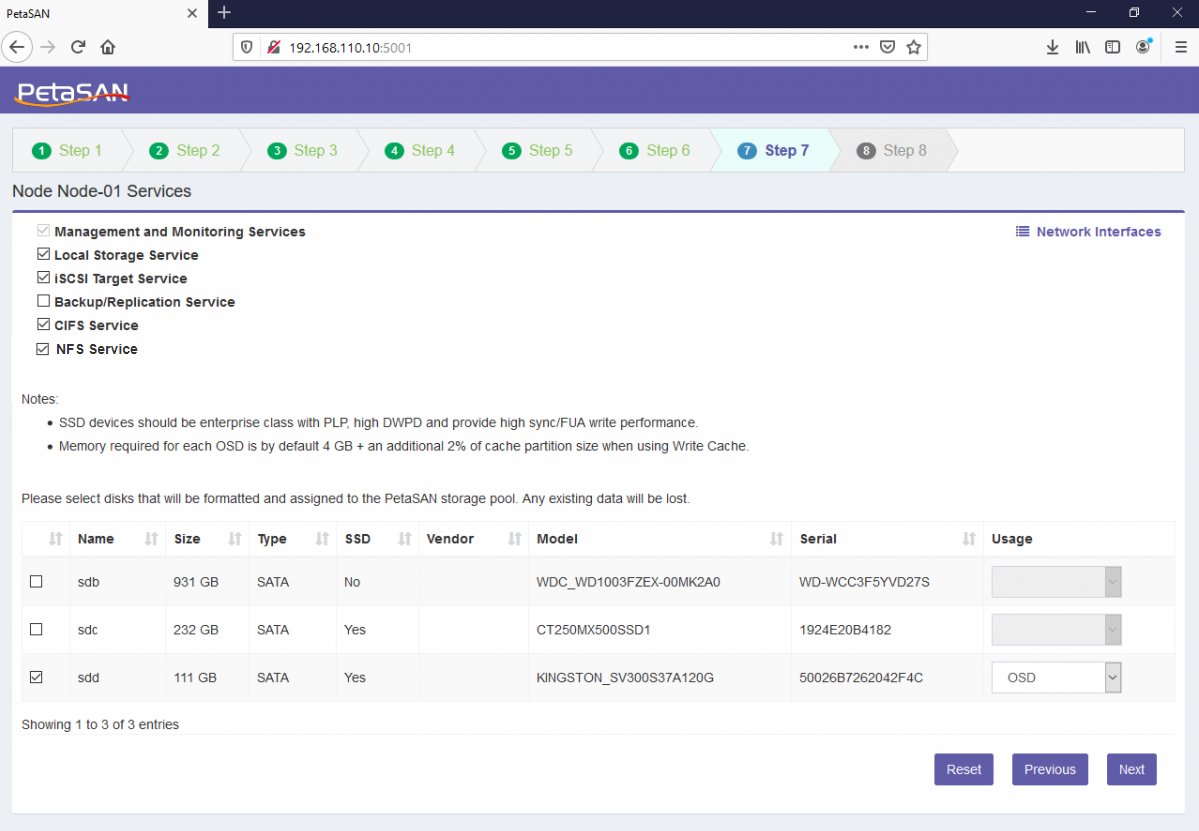
Task: Click the browser forward arrow
Action: tap(48, 47)
